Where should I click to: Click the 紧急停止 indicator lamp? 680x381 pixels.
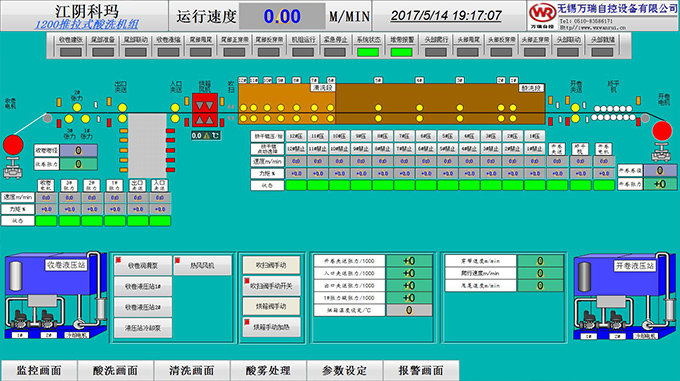pos(335,52)
